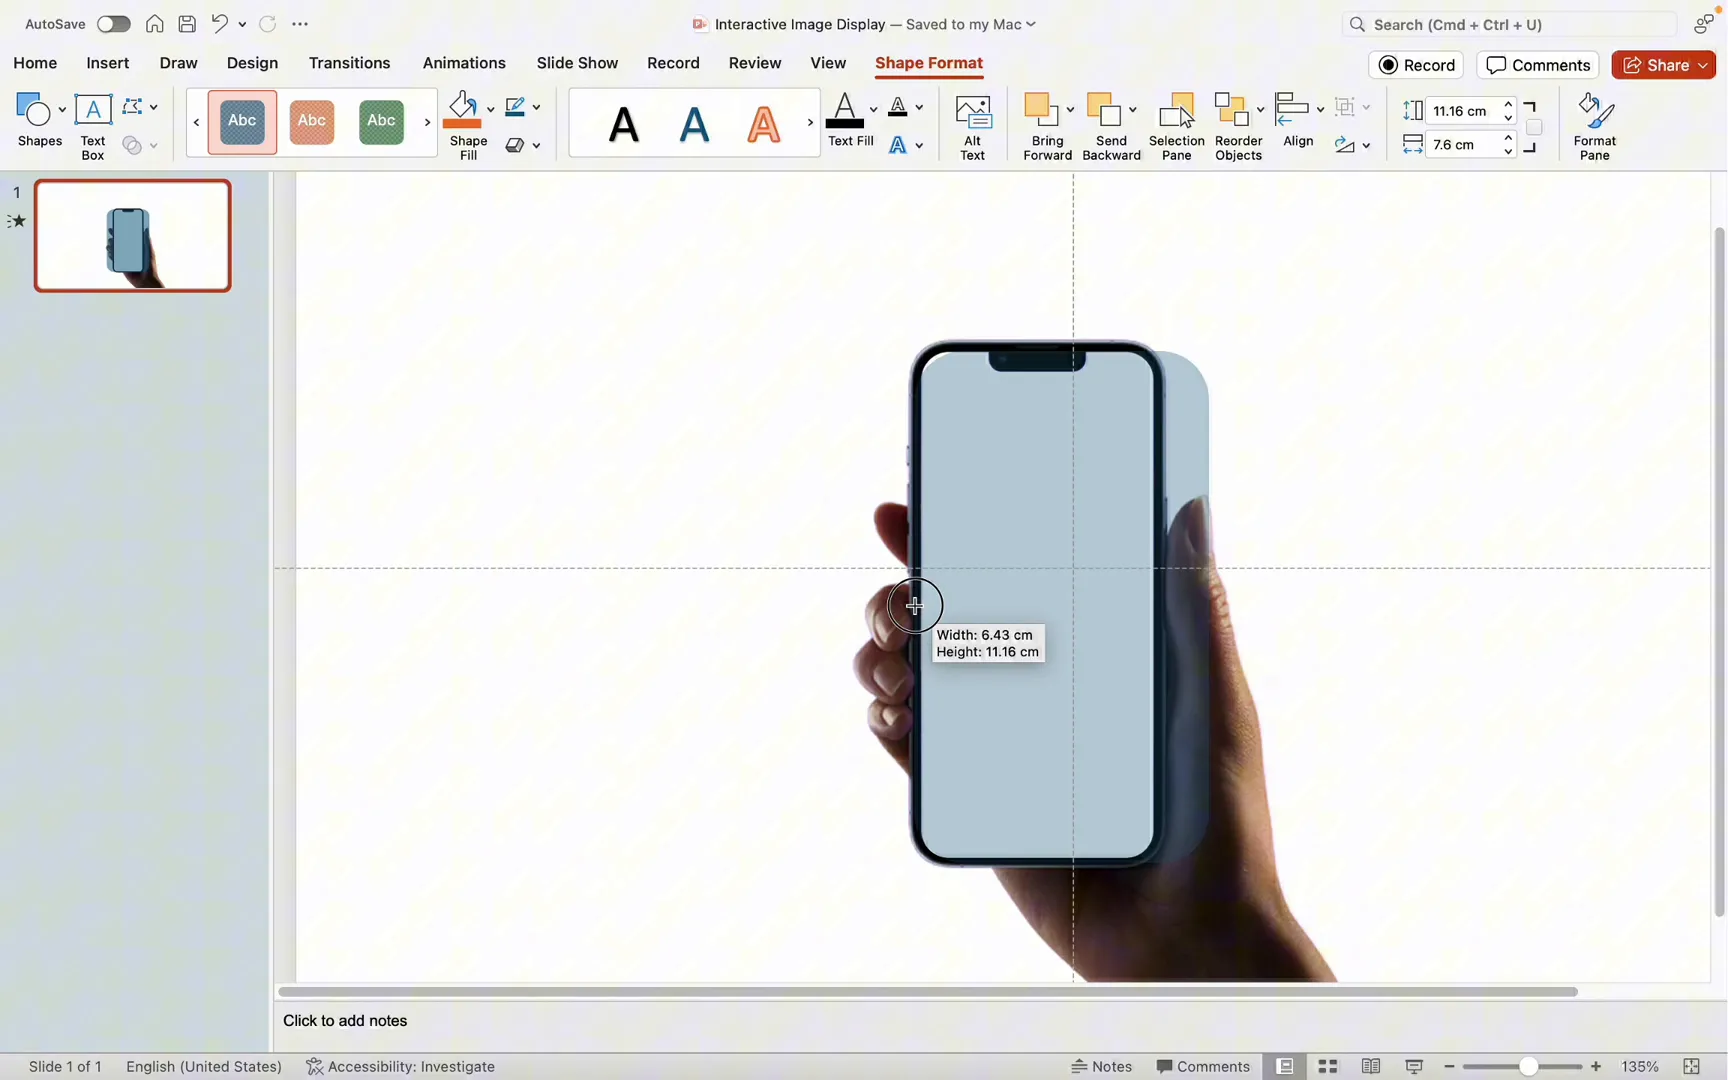1728x1080 pixels.
Task: Expand the Text Fill dropdown arrow
Action: tap(873, 109)
